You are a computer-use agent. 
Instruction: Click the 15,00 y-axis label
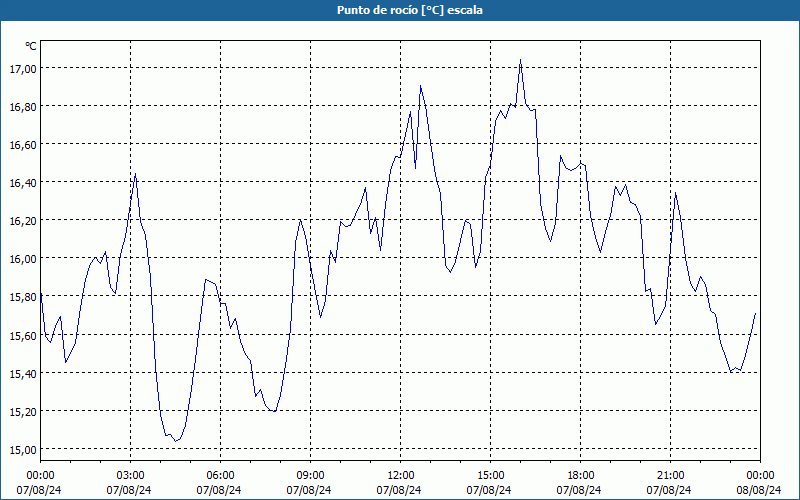[22, 449]
